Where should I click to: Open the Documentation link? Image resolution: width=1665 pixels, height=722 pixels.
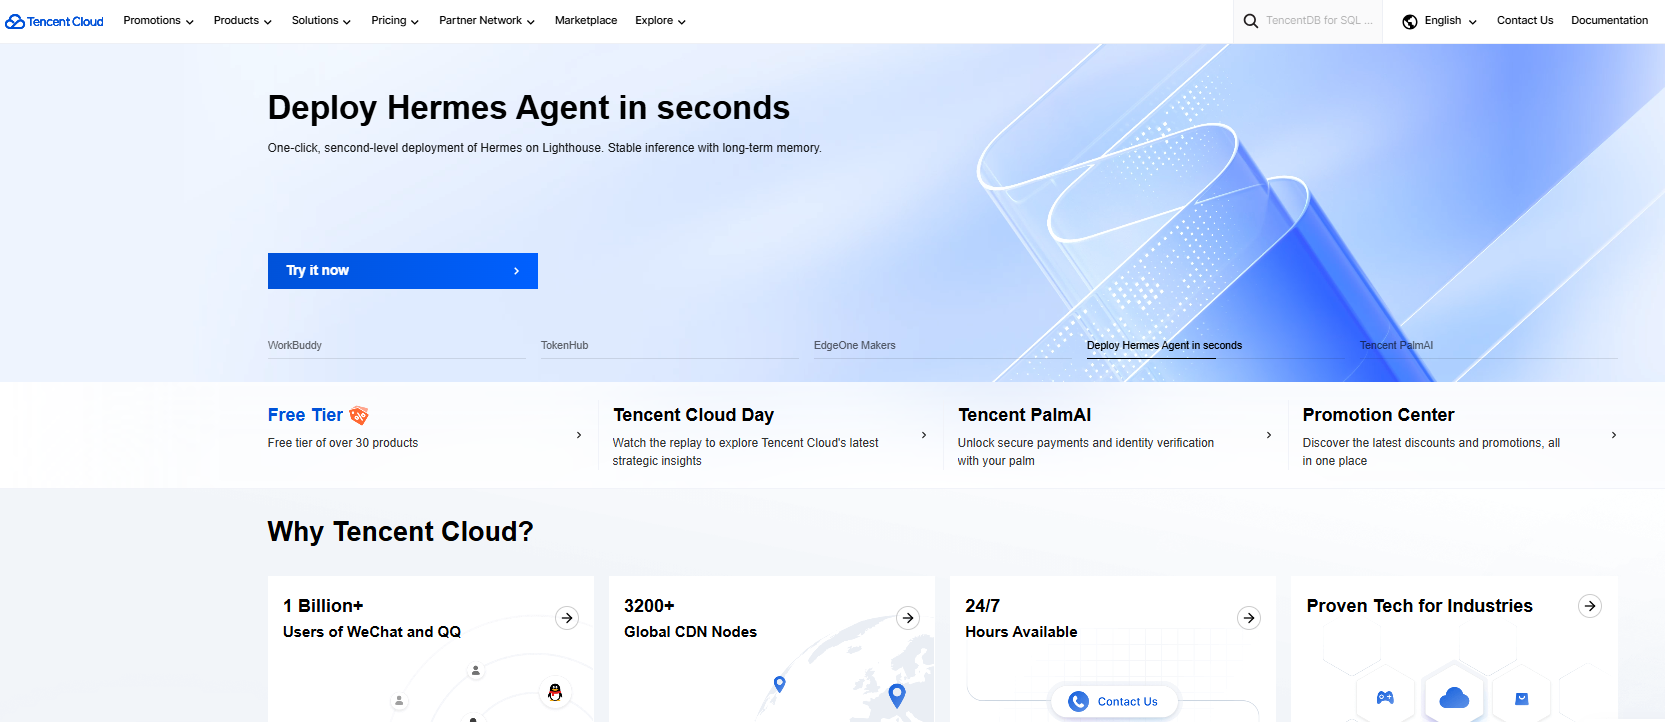1609,21
